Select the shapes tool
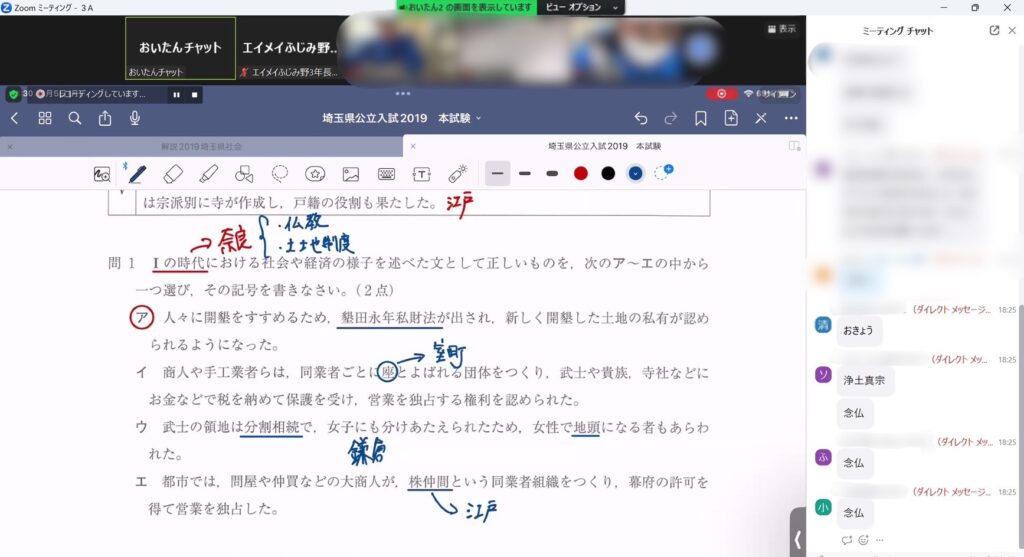The width and height of the screenshot is (1024, 557). click(x=243, y=174)
